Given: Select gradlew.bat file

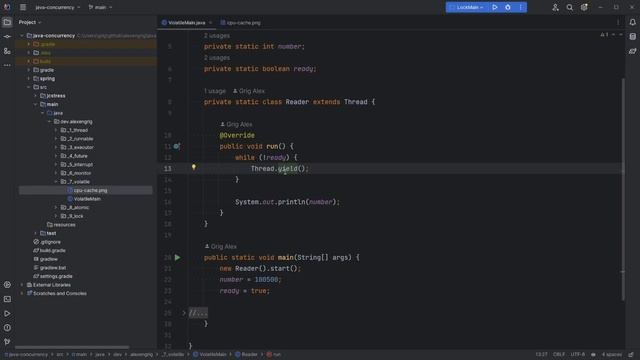Looking at the screenshot, I should [53, 268].
